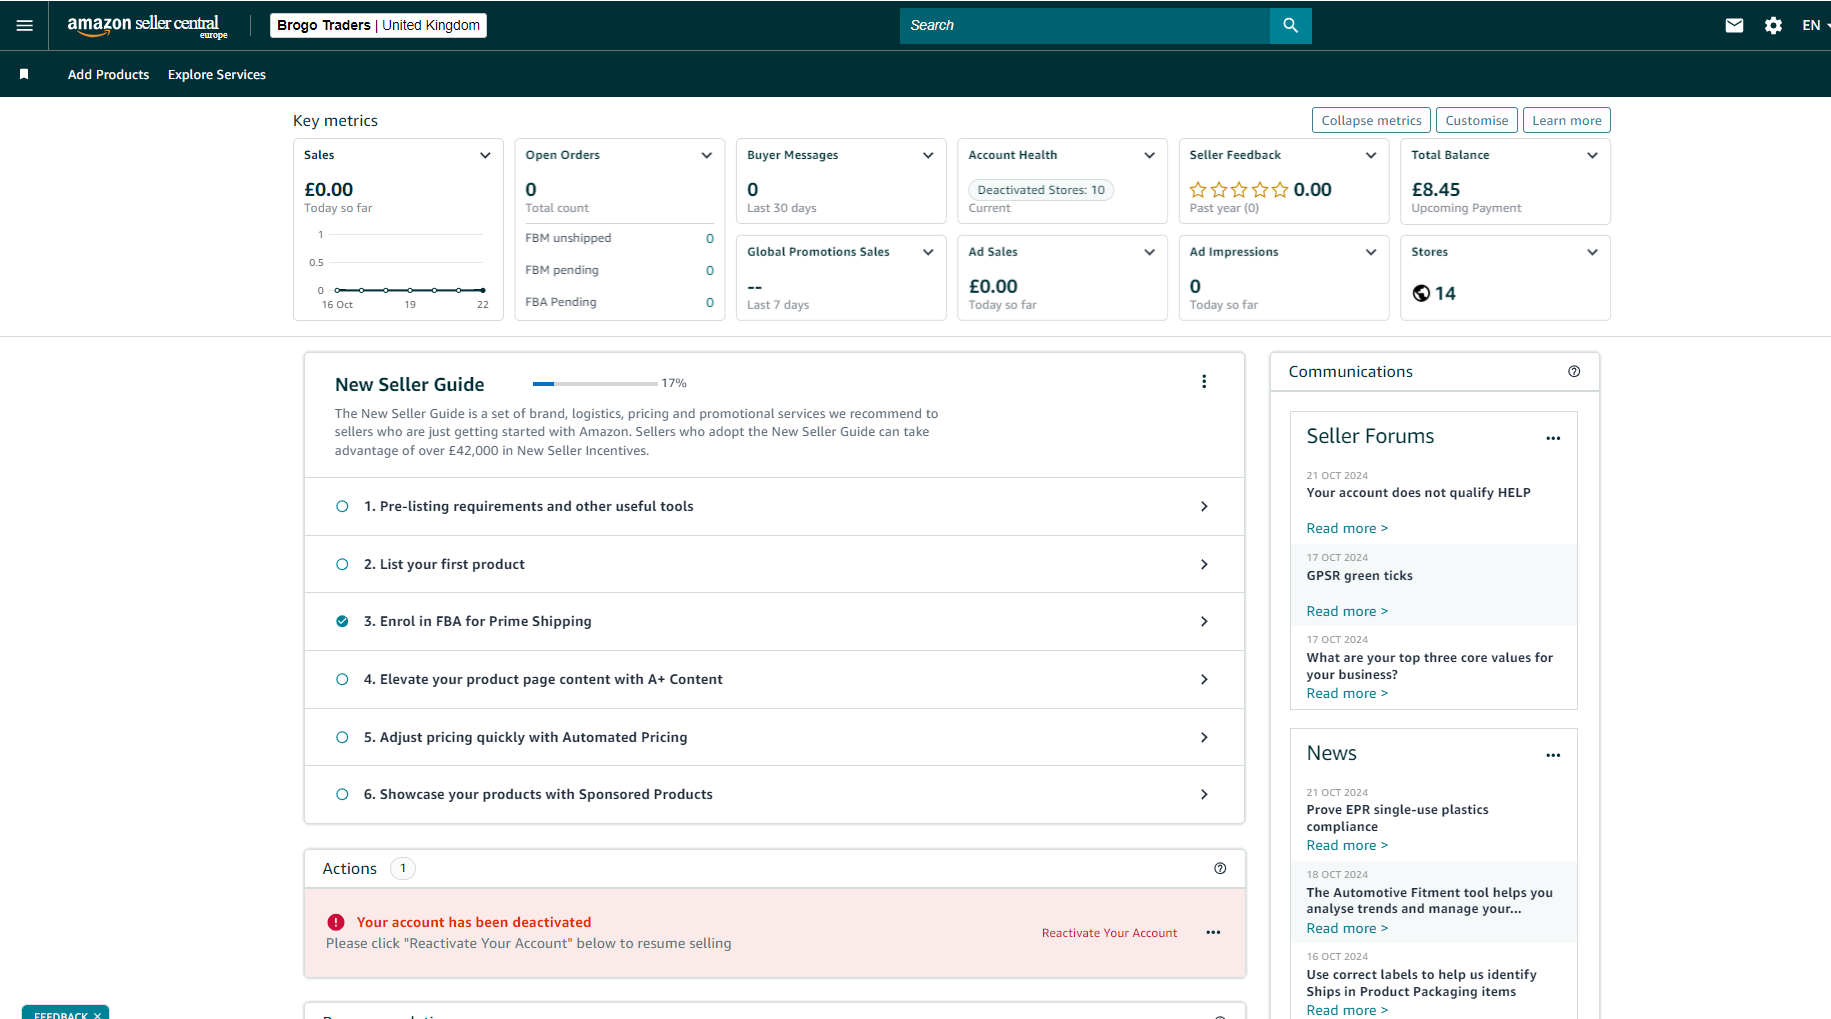Click the Customise button

(x=1476, y=120)
